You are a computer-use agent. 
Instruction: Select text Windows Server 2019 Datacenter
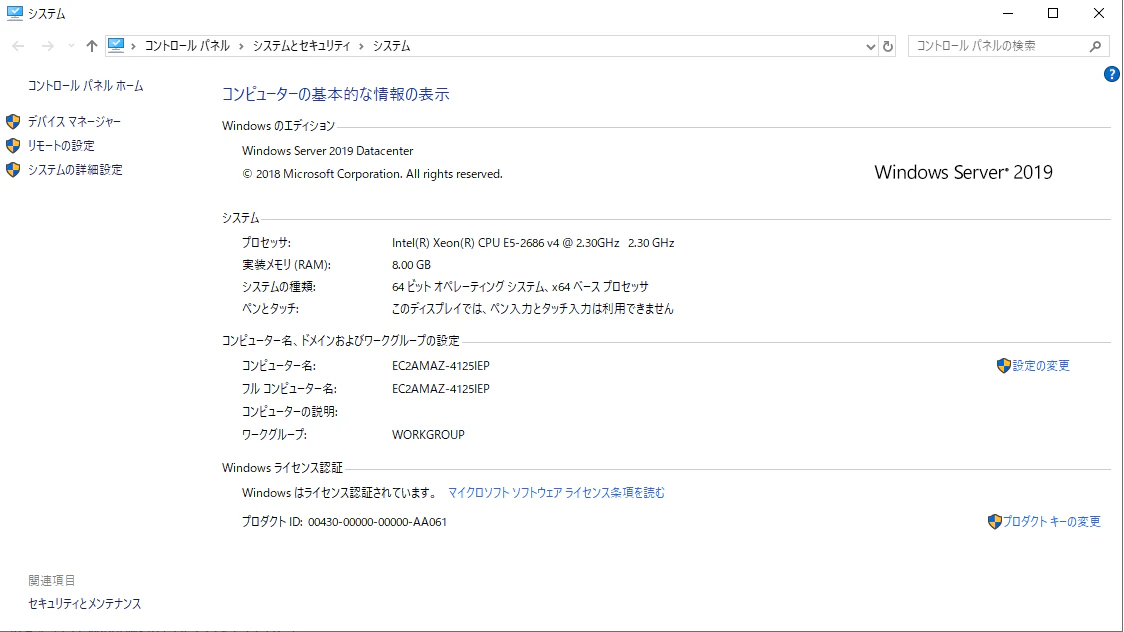[x=328, y=151]
